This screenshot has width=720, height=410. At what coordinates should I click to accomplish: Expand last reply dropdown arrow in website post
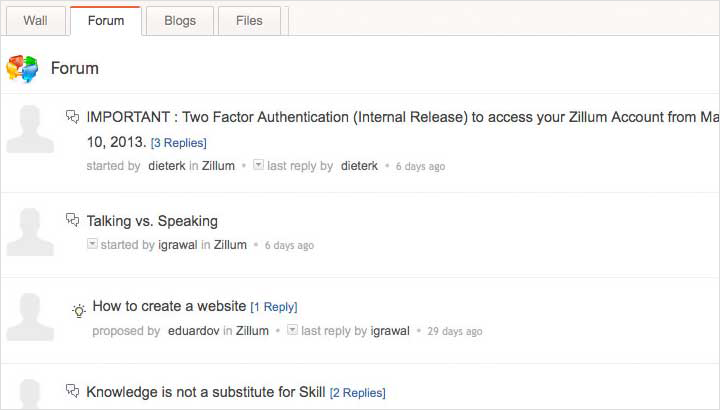coord(292,330)
